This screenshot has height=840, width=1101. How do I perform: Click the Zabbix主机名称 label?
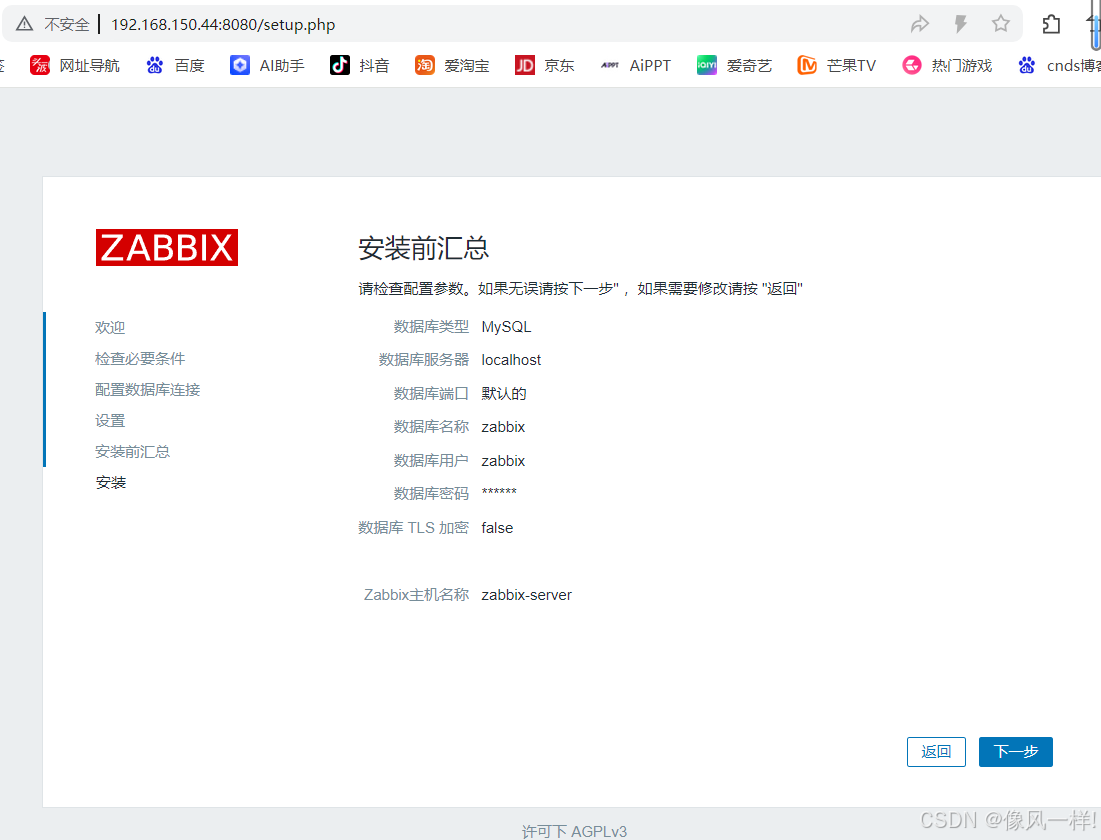tap(416, 595)
